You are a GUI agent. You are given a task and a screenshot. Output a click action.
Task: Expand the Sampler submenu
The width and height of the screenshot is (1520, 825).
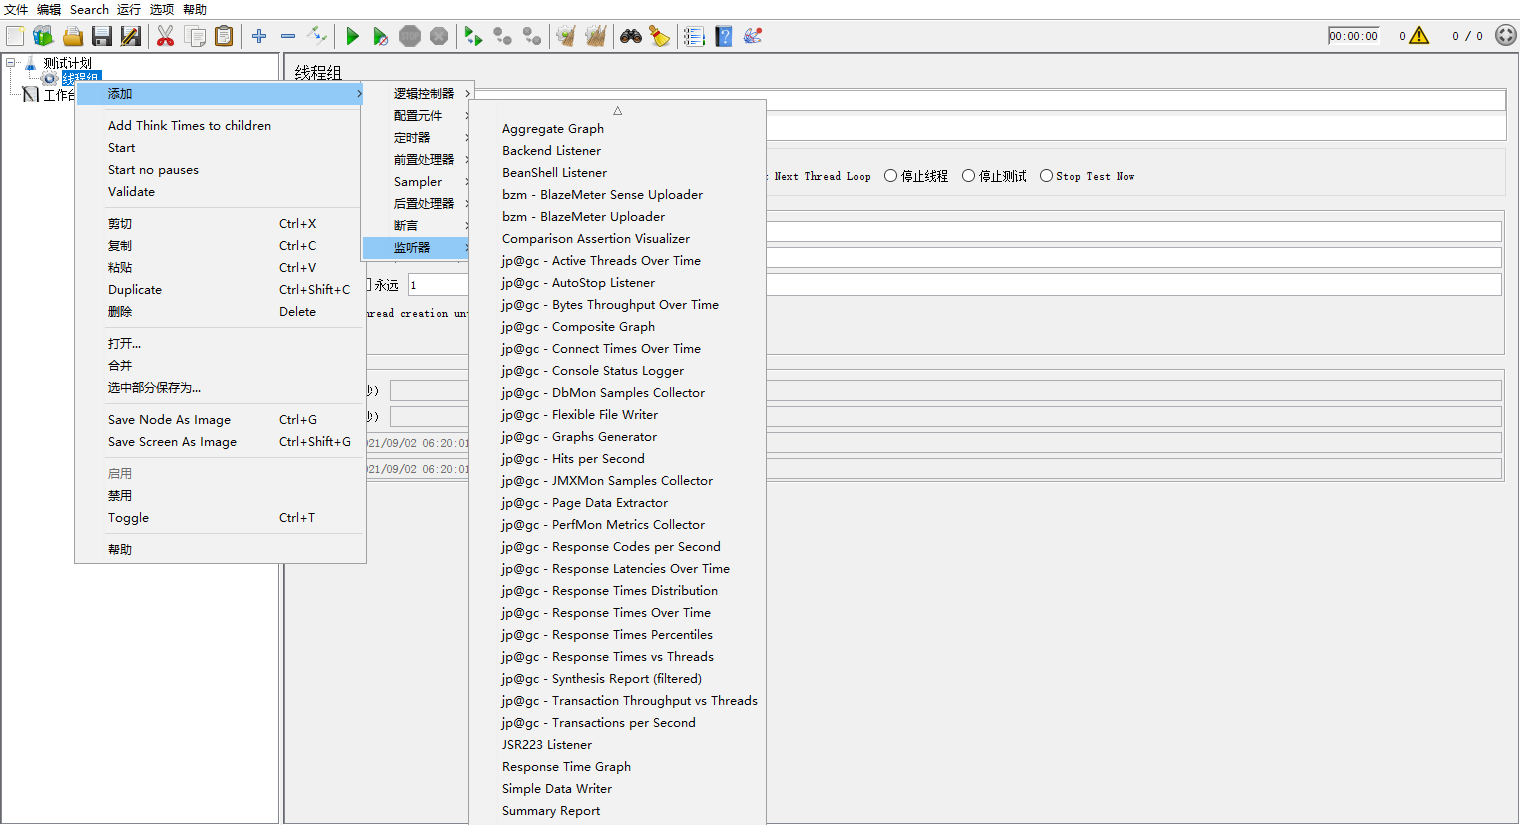(417, 181)
